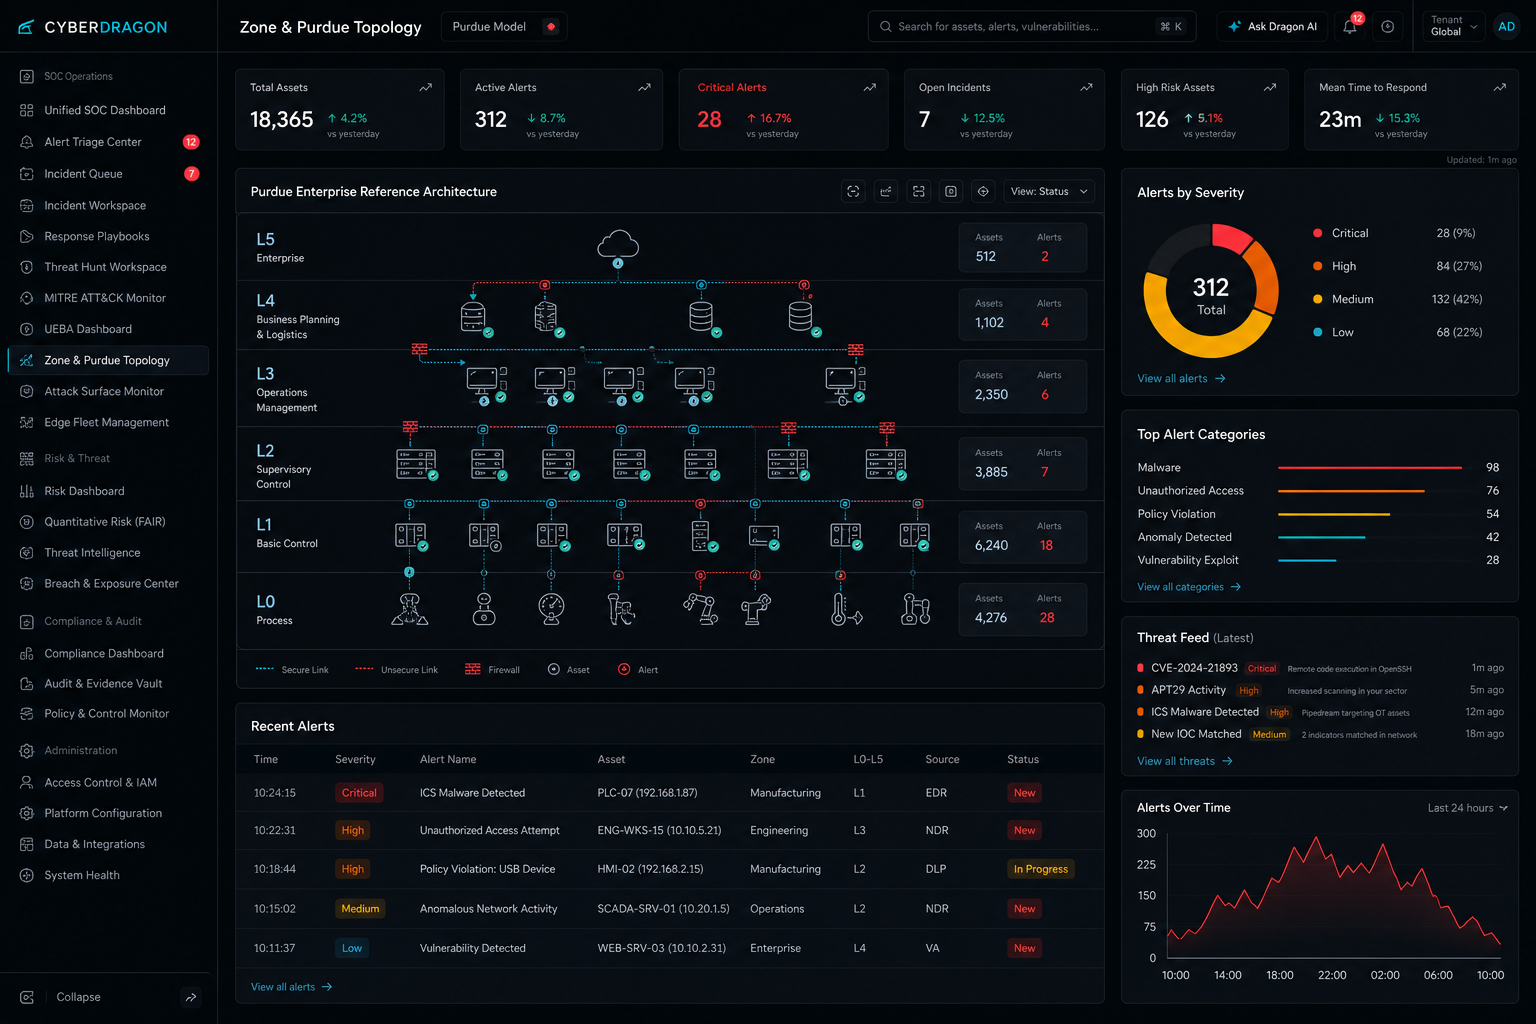Toggle the Purdue Model button

pyautogui.click(x=504, y=27)
